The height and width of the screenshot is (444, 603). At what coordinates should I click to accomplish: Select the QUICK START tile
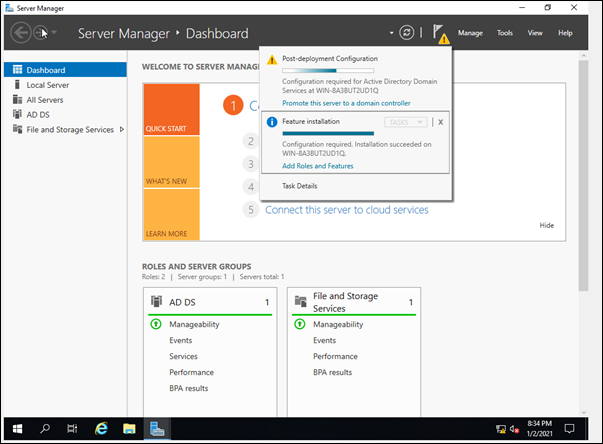[172, 110]
